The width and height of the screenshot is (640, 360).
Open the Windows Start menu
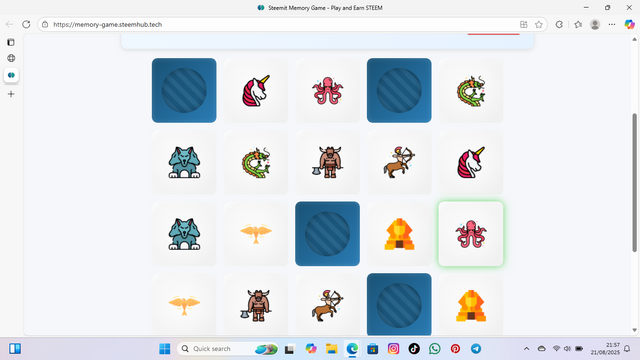point(164,349)
